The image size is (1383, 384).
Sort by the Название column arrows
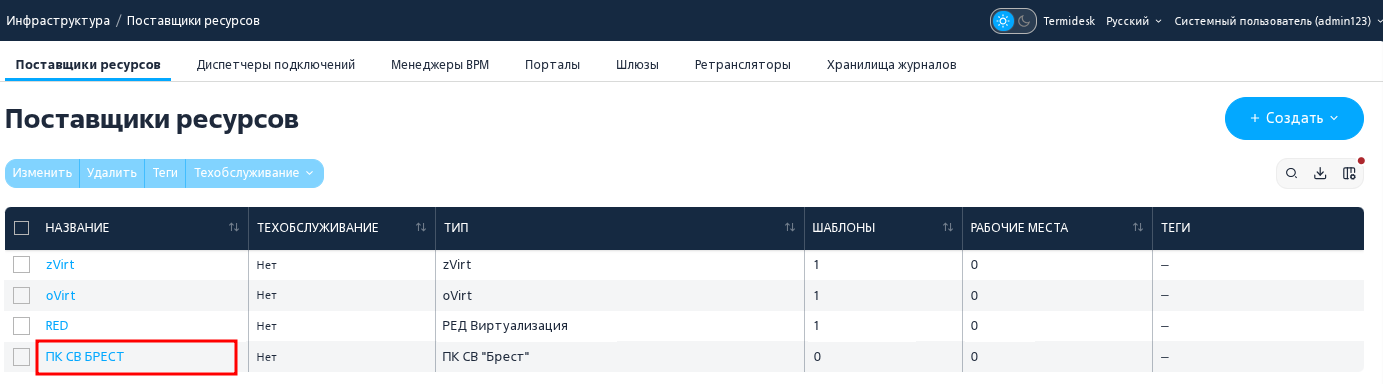pos(234,228)
